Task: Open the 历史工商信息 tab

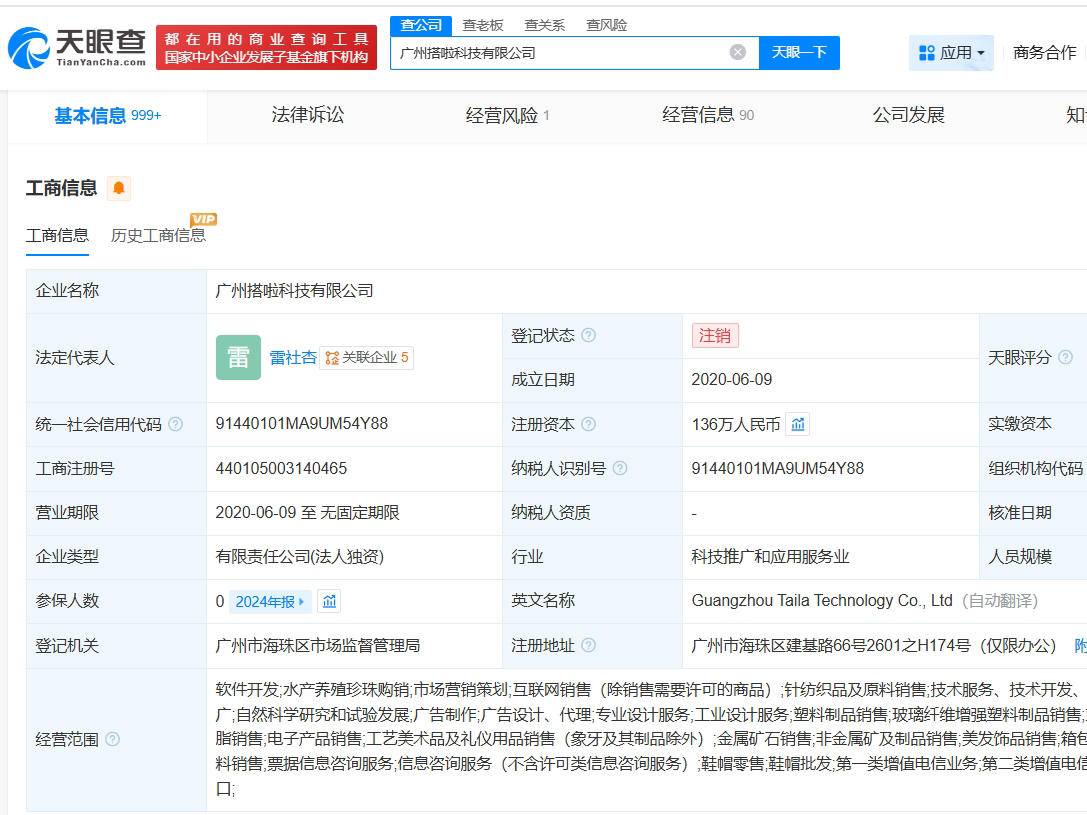Action: 159,235
